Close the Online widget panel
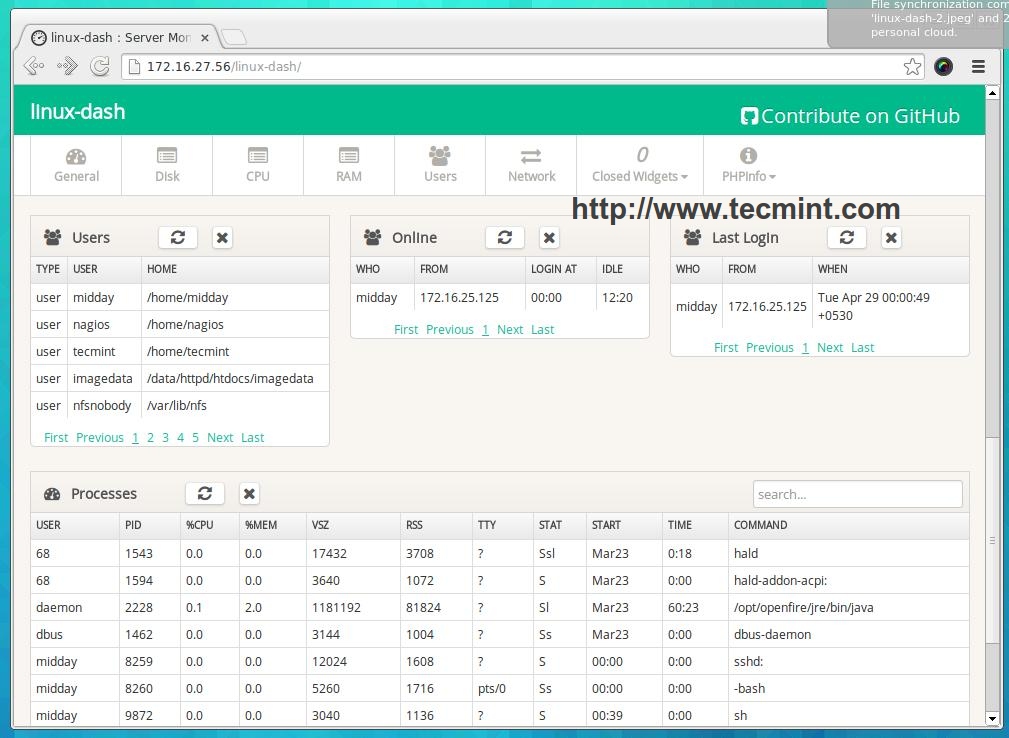This screenshot has width=1009, height=738. pos(549,237)
